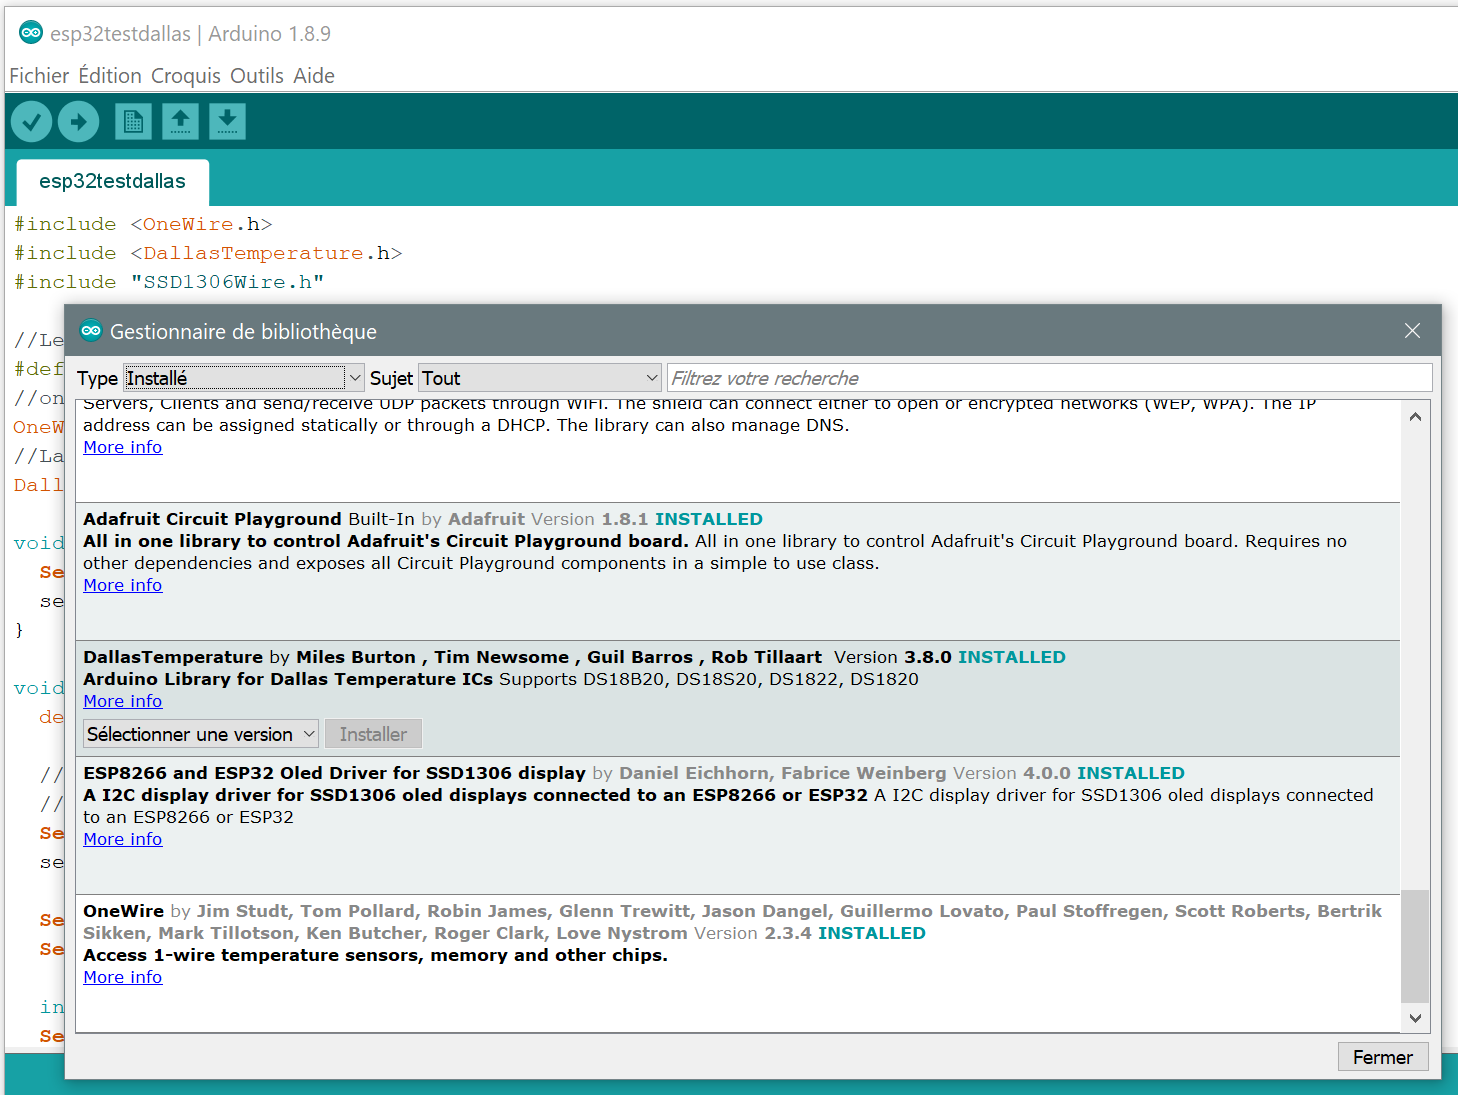The image size is (1458, 1095).
Task: Expand the Type dropdown showing Installé
Action: pos(243,378)
